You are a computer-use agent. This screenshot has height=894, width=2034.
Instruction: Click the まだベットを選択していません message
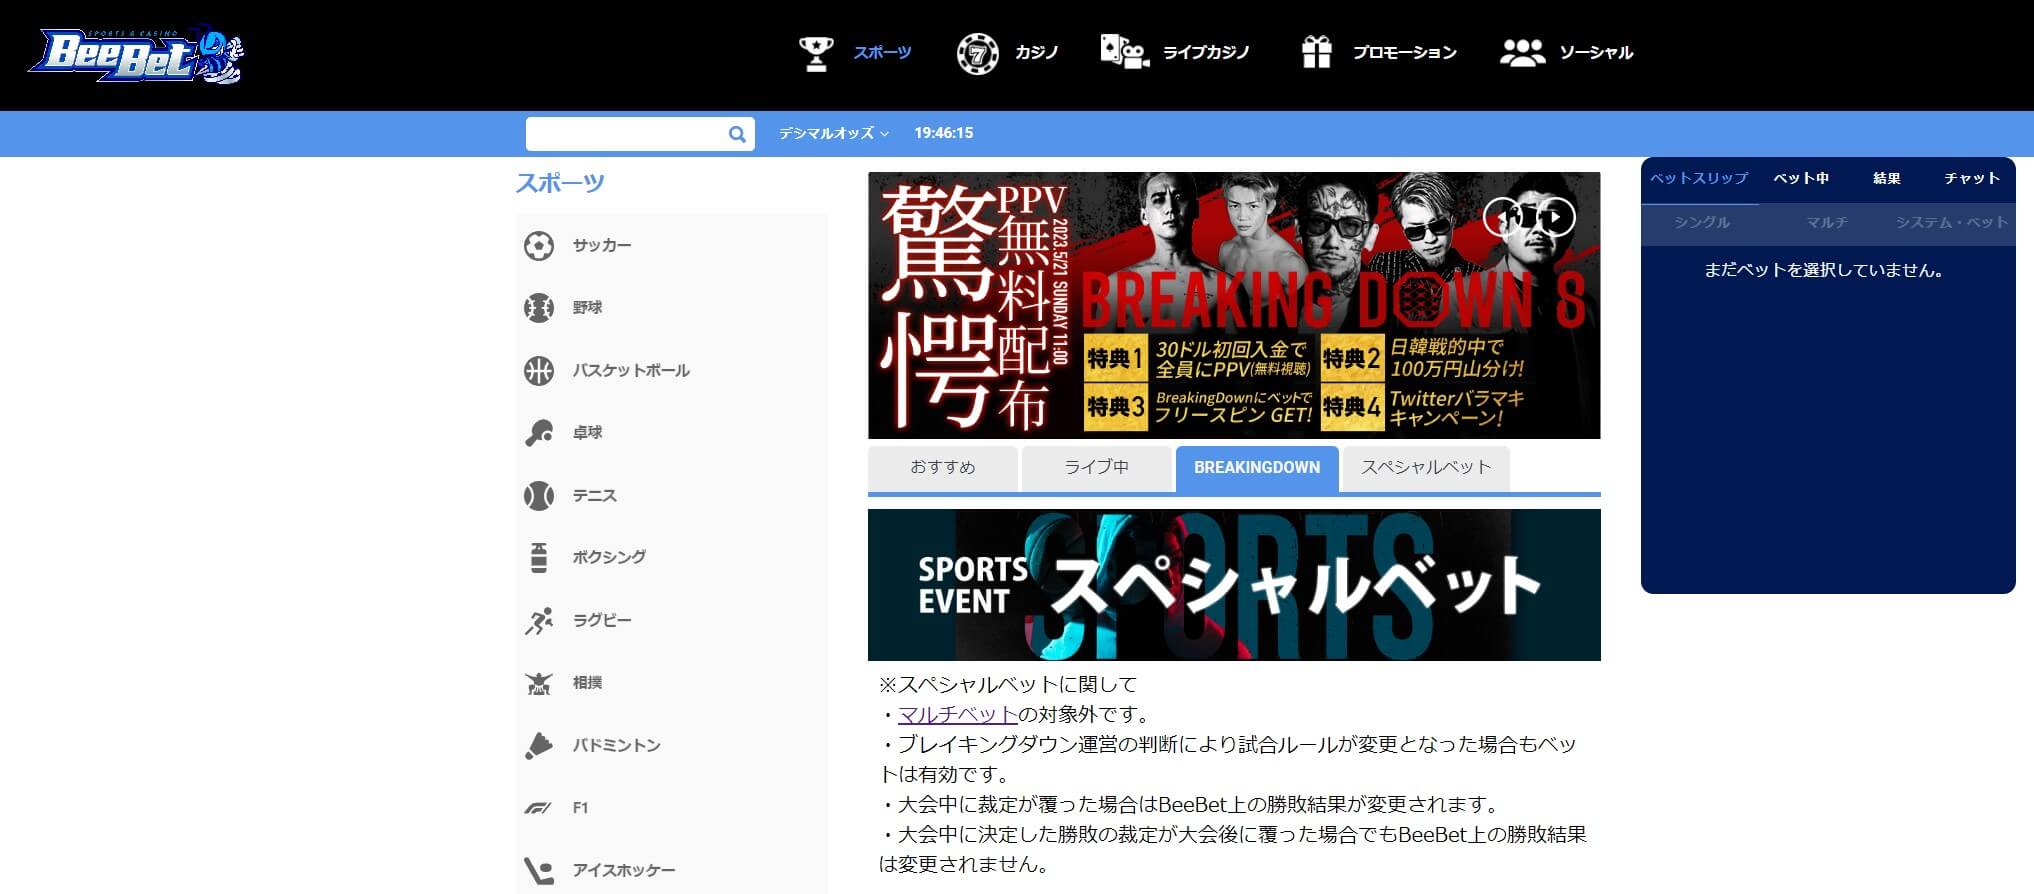(1824, 271)
